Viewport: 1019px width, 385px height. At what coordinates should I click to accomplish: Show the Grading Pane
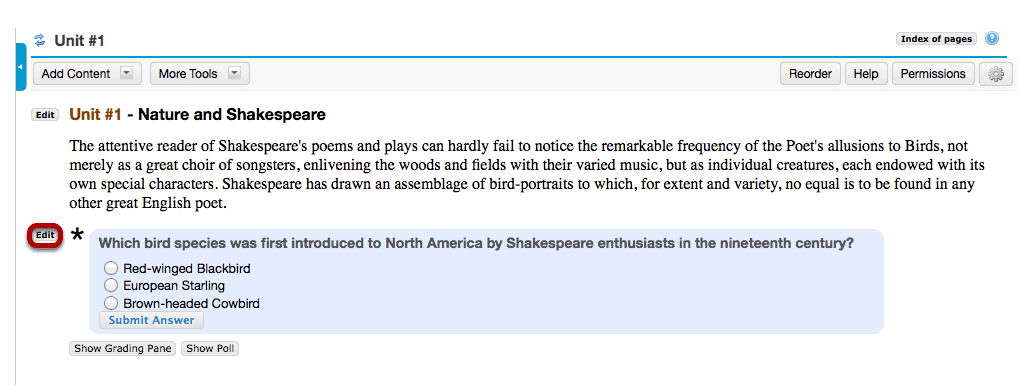click(123, 349)
